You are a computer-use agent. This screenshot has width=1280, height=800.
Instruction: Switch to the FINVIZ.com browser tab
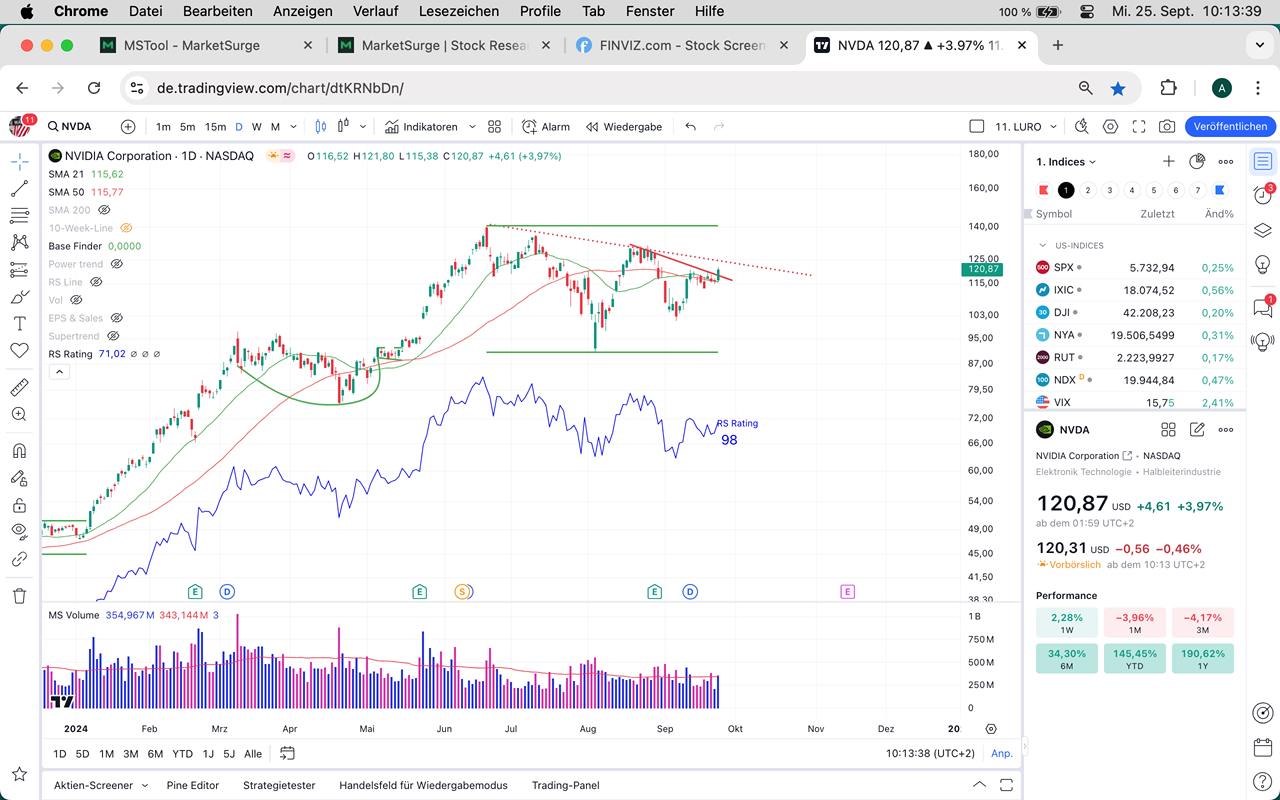click(x=682, y=45)
